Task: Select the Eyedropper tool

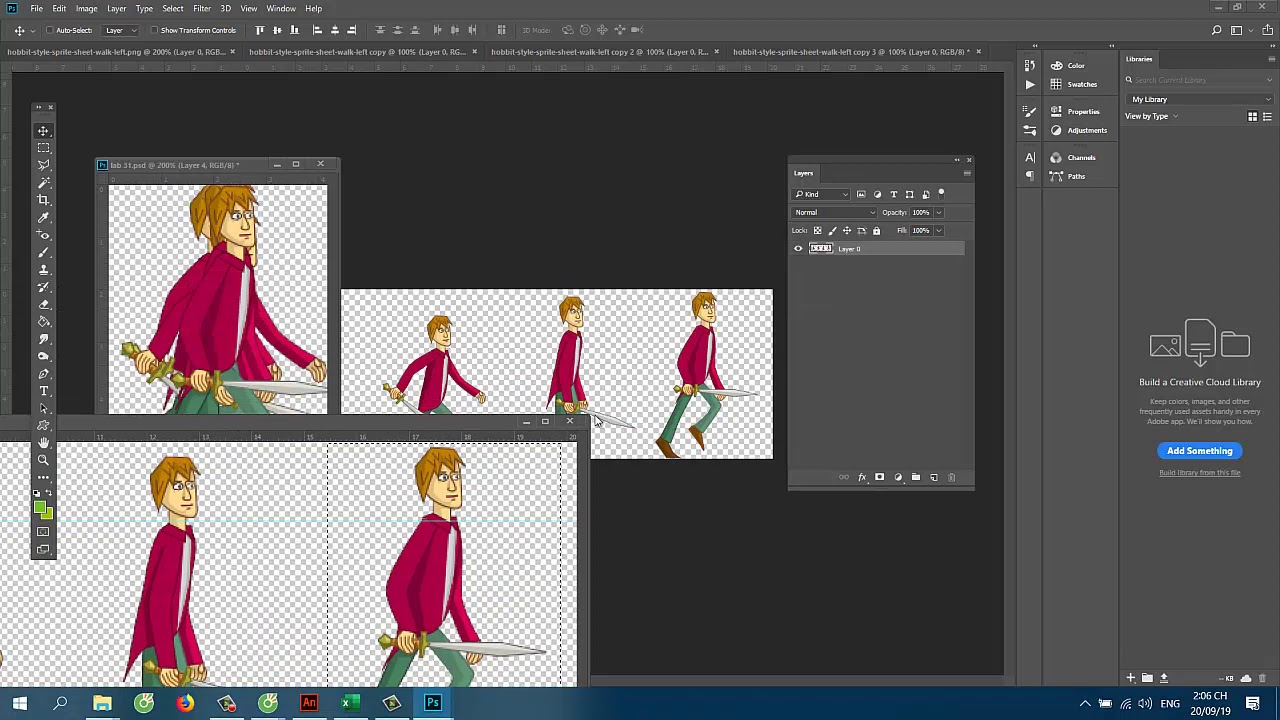Action: (43, 217)
